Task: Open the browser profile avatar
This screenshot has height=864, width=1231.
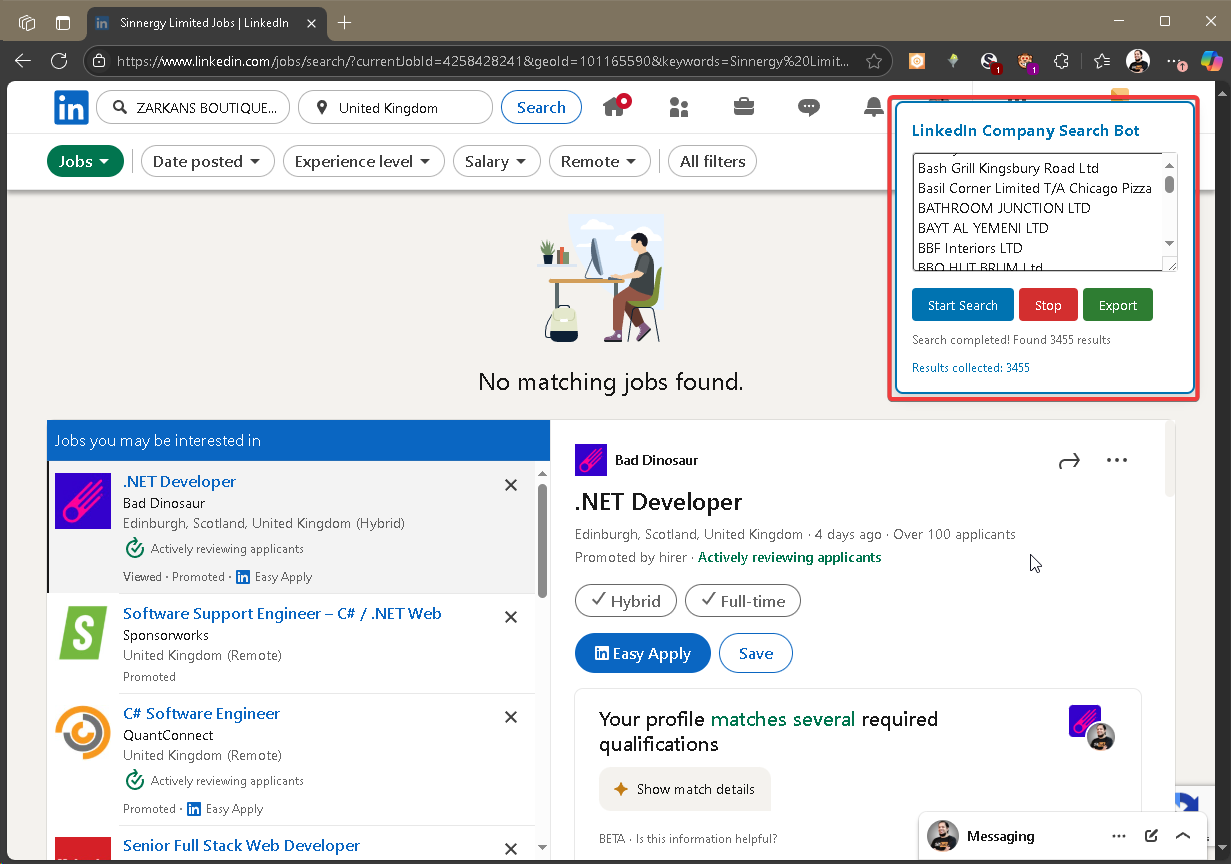Action: point(1138,61)
